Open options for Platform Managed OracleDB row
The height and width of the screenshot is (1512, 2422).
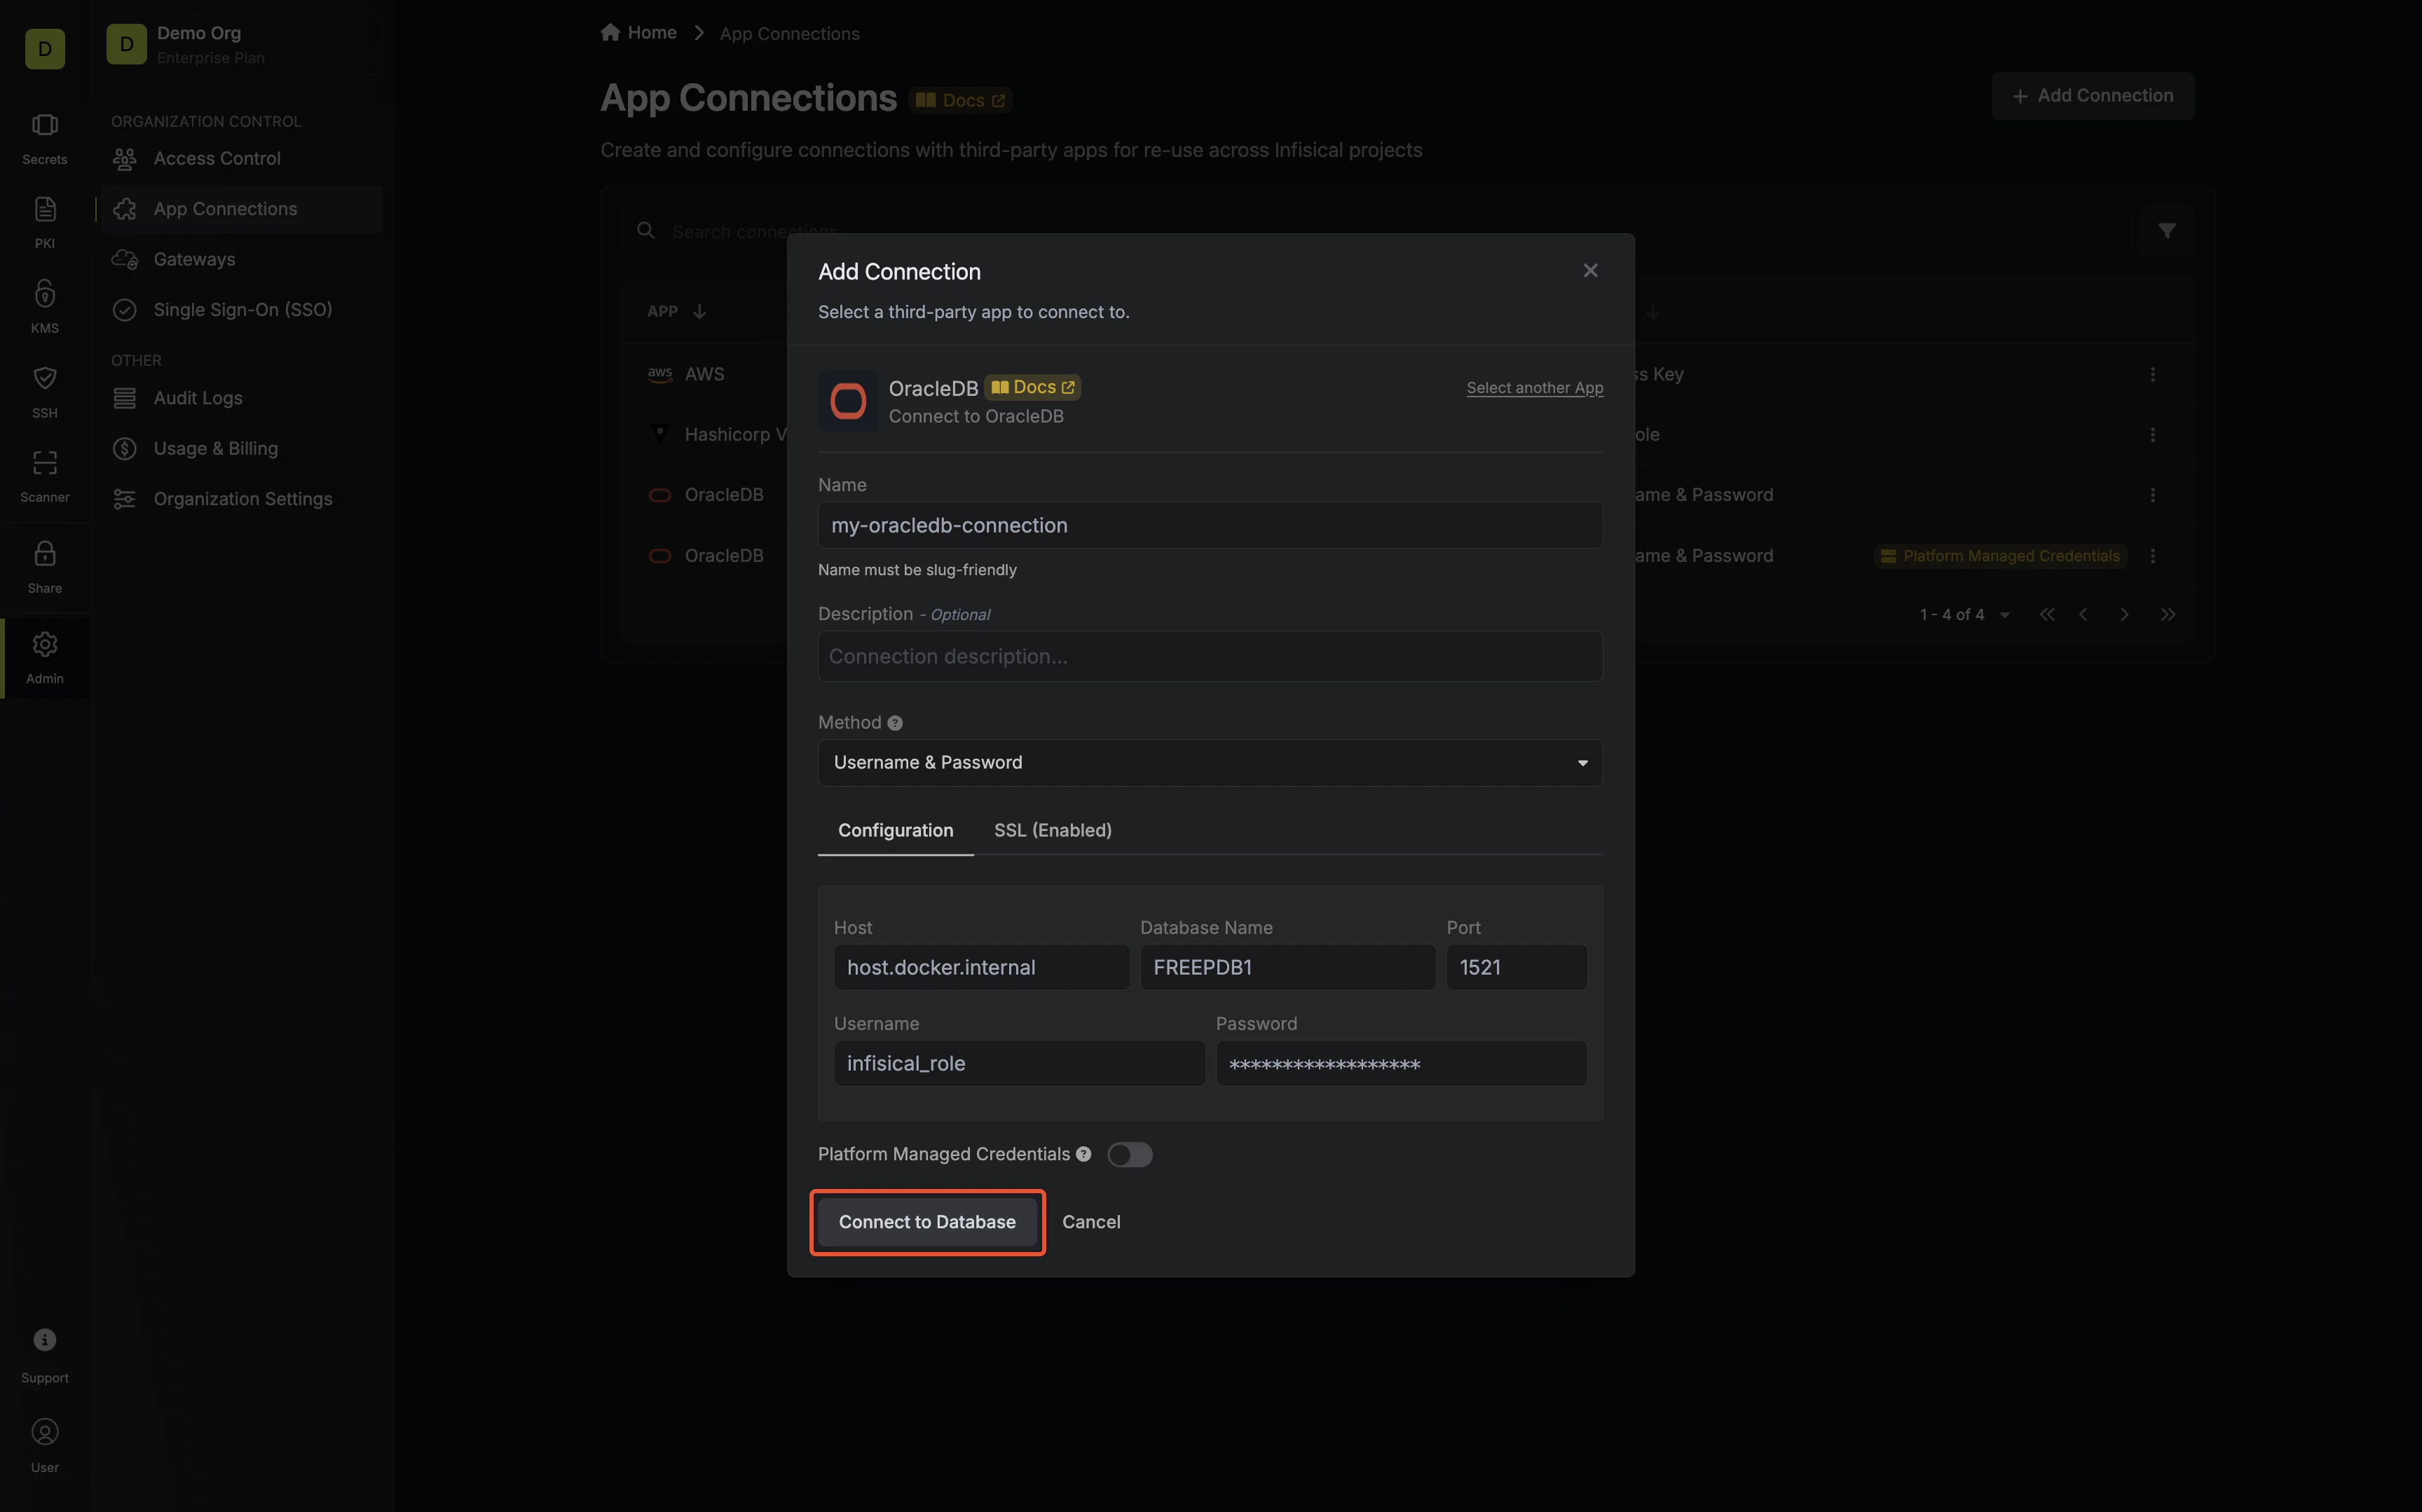pos(2152,556)
